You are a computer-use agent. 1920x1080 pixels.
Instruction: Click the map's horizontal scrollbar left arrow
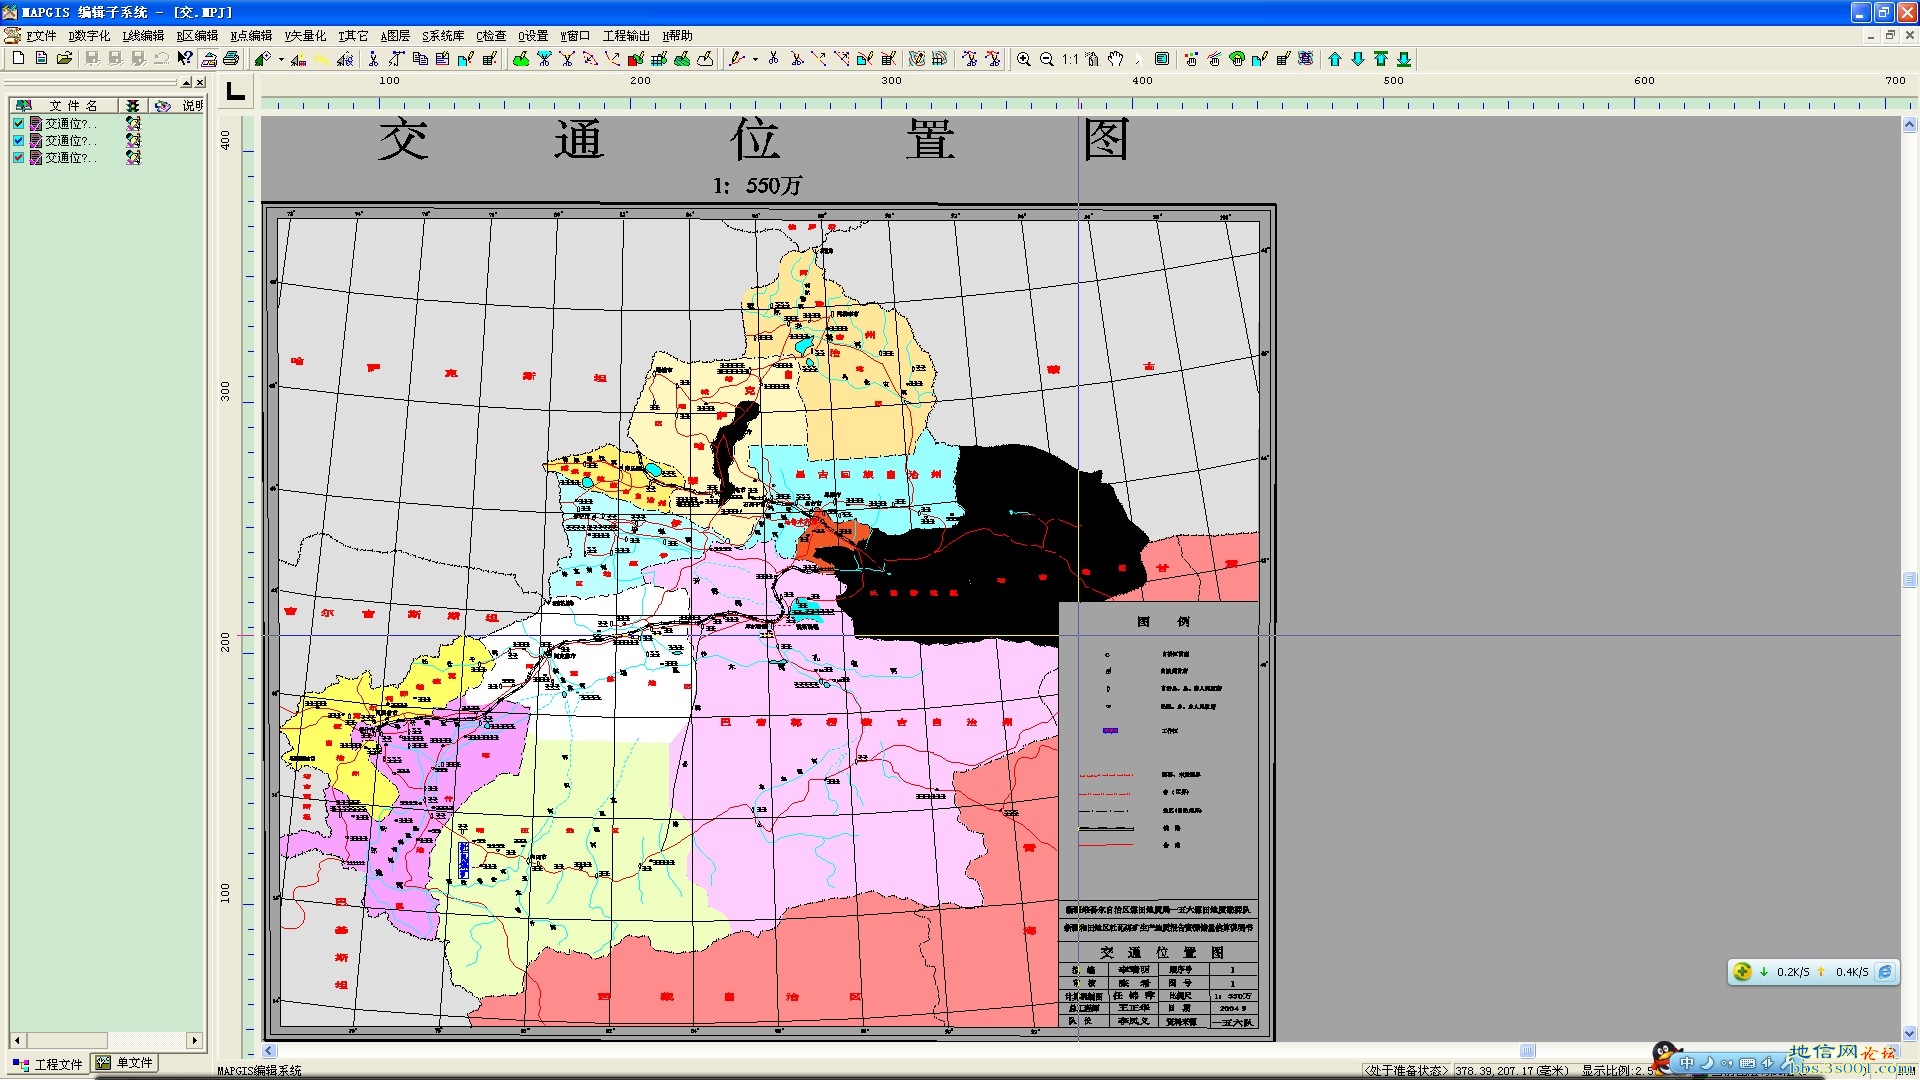269,1051
